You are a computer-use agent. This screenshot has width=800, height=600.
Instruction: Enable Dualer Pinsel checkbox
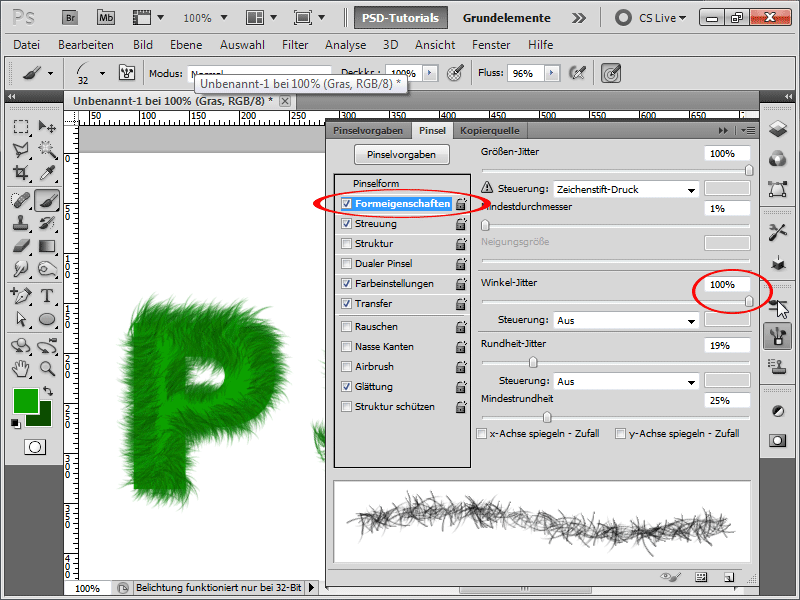click(346, 263)
